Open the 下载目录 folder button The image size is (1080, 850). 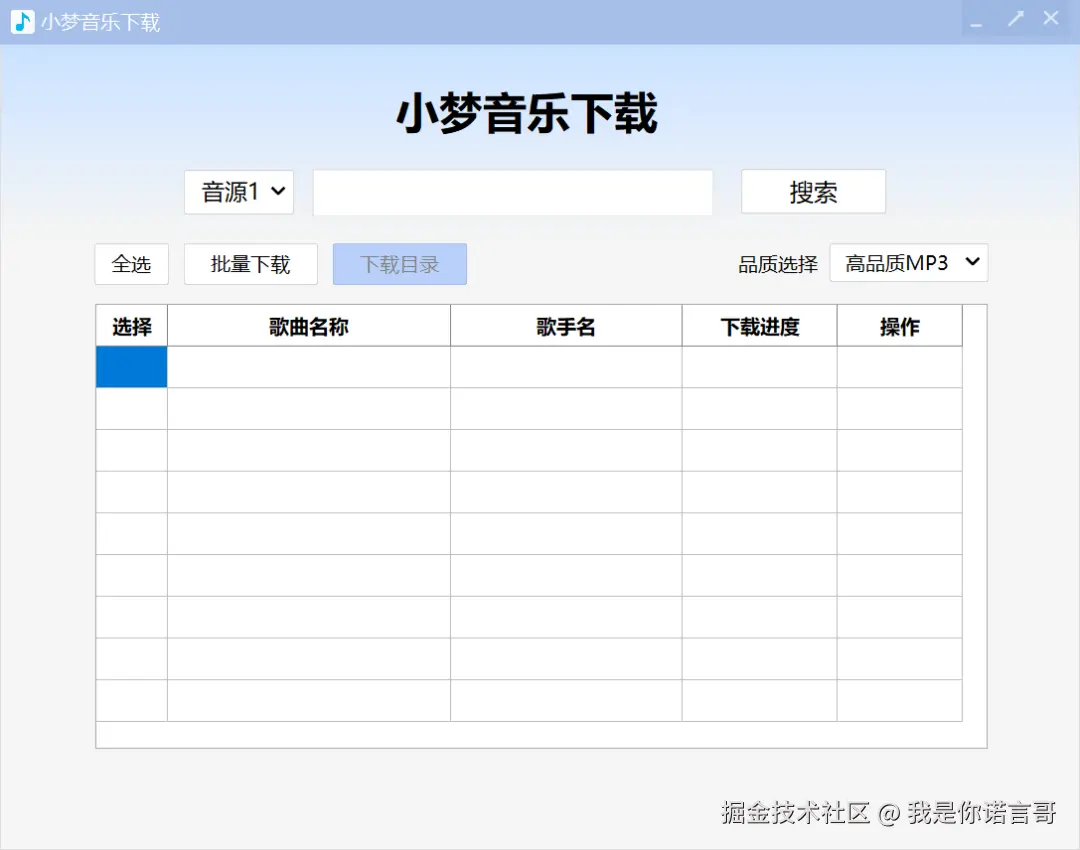[399, 264]
